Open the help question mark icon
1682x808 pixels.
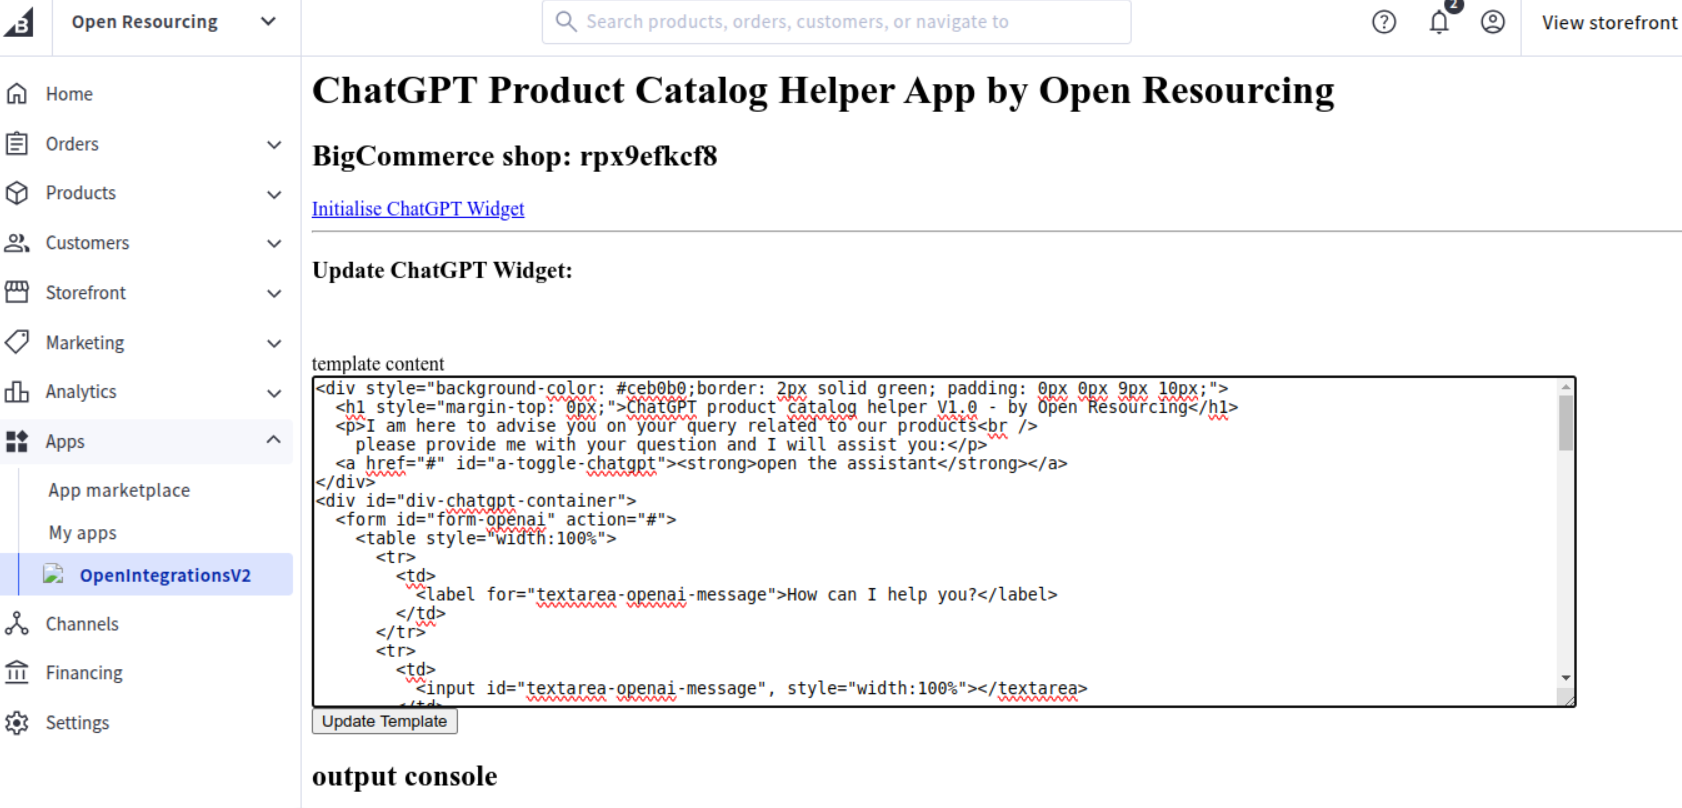point(1384,22)
